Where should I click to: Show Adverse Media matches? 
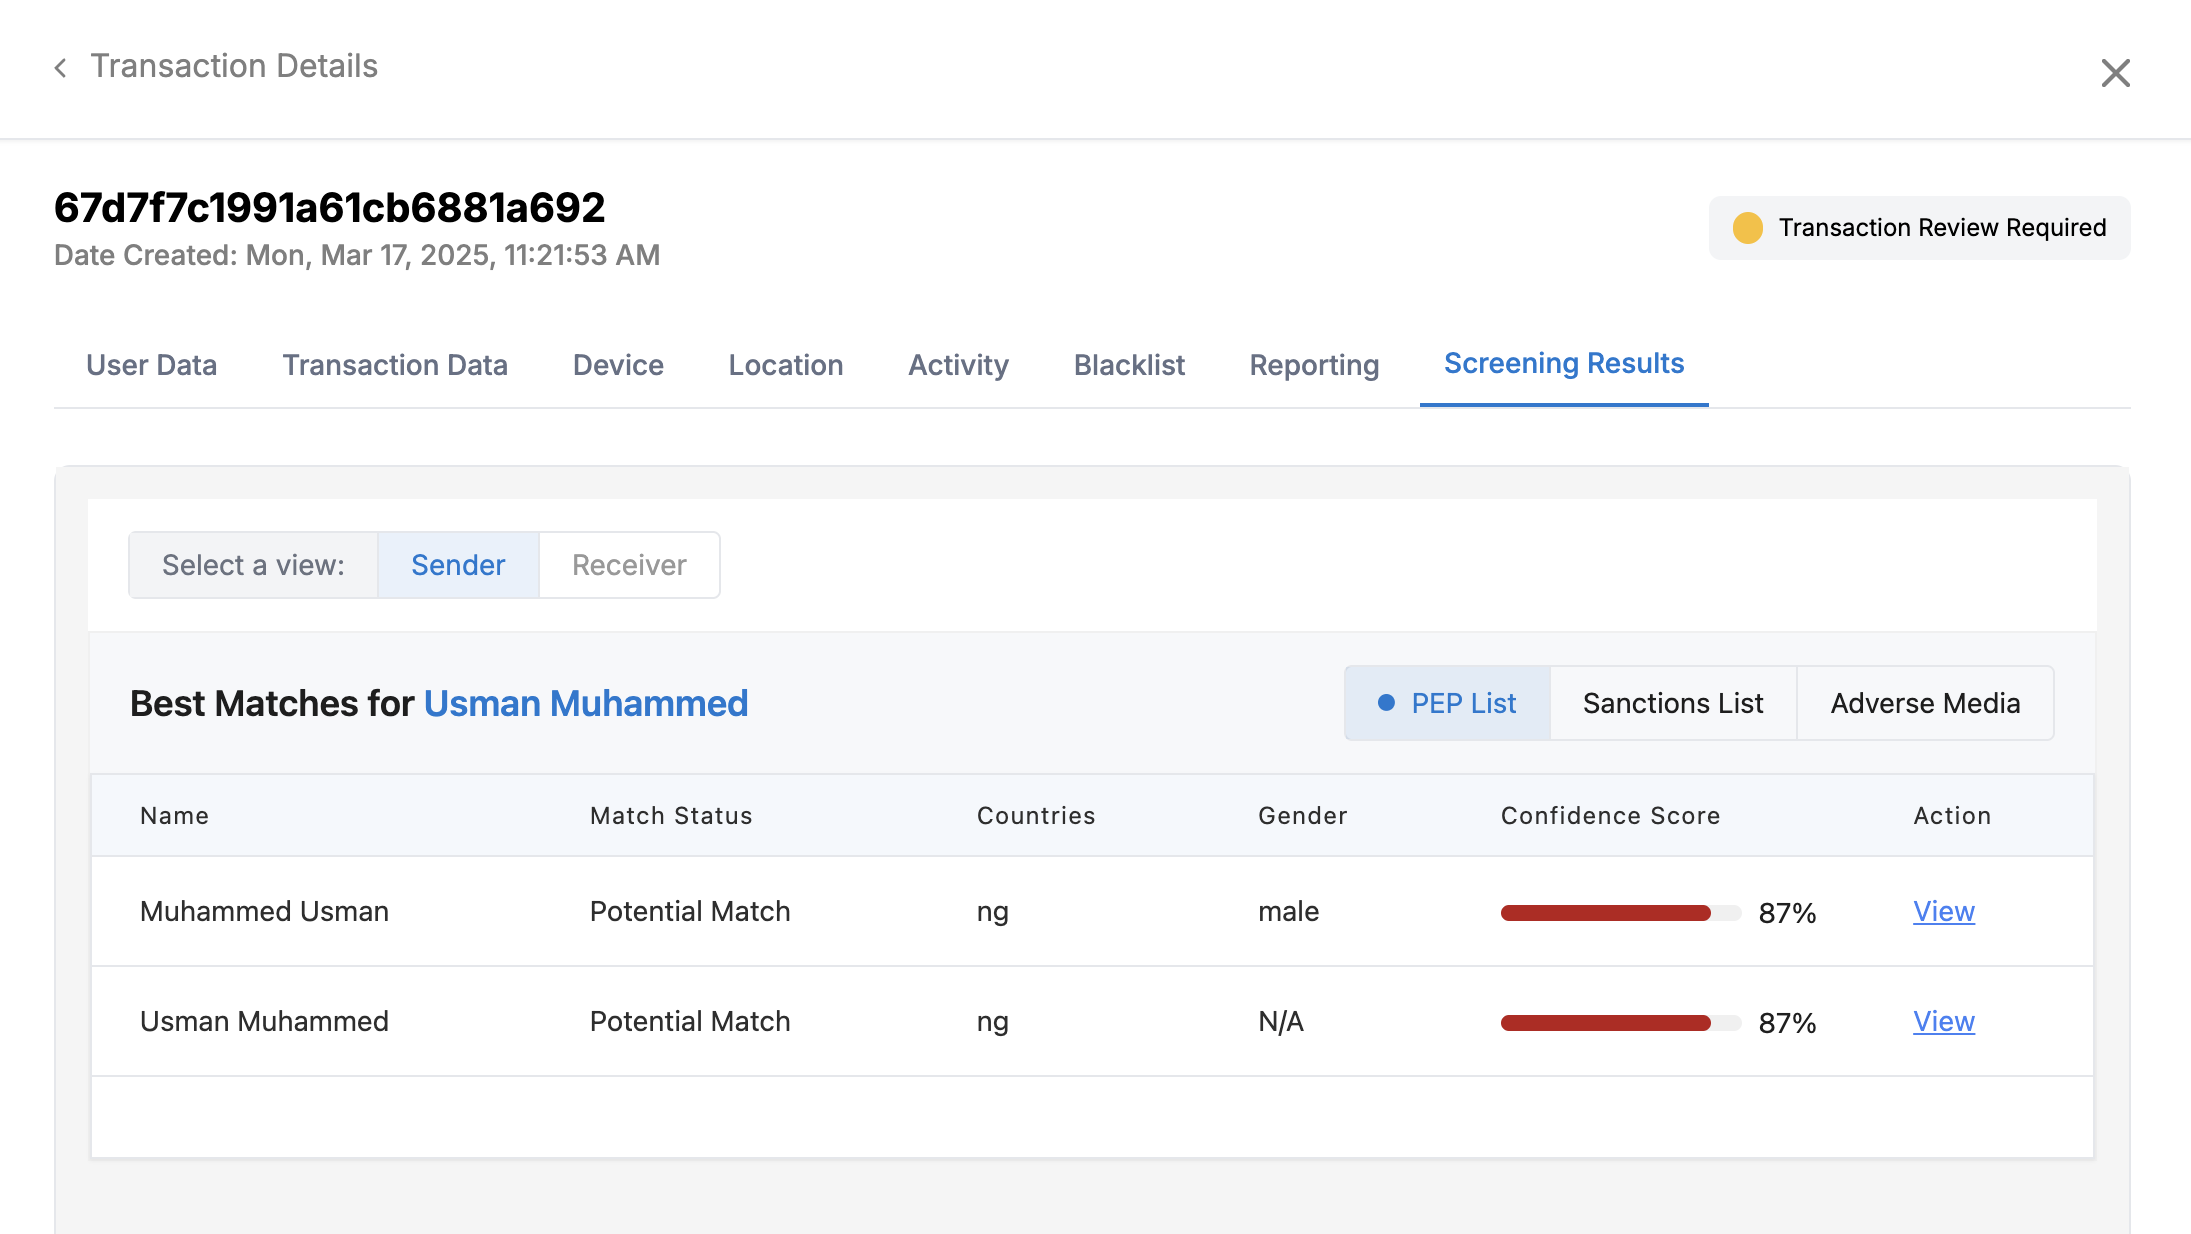click(x=1924, y=703)
